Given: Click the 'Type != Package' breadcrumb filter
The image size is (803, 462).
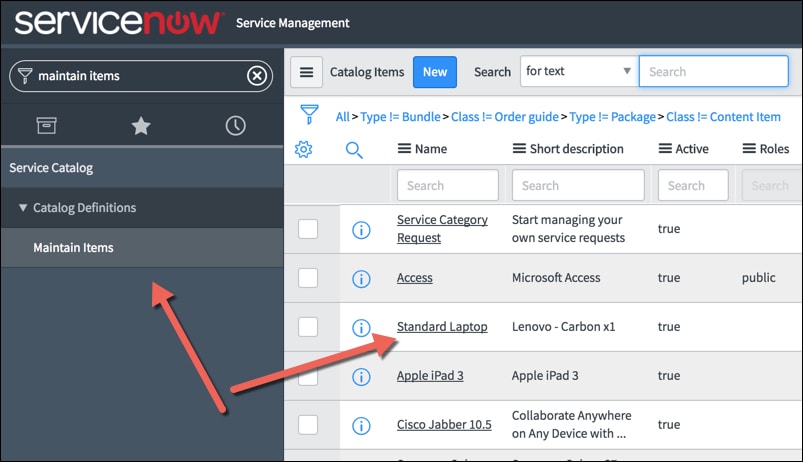Looking at the screenshot, I should pos(612,117).
